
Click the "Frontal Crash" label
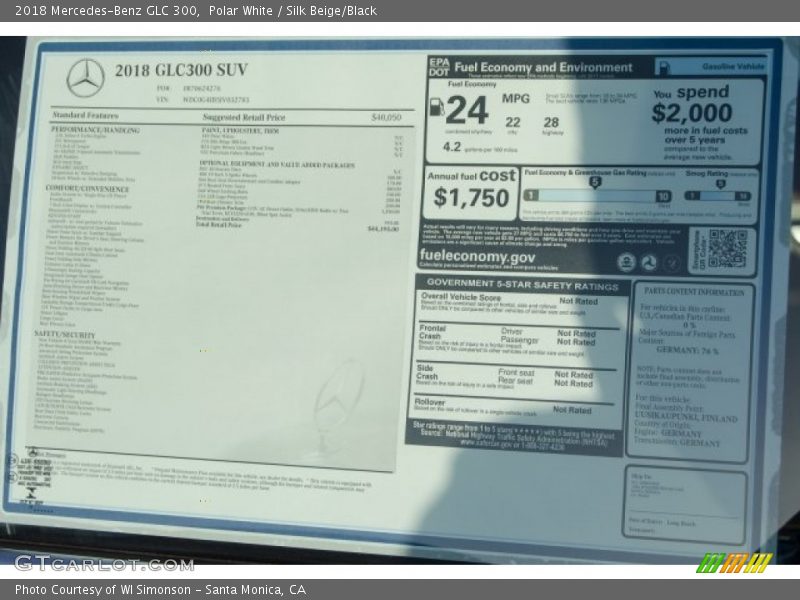(432, 332)
